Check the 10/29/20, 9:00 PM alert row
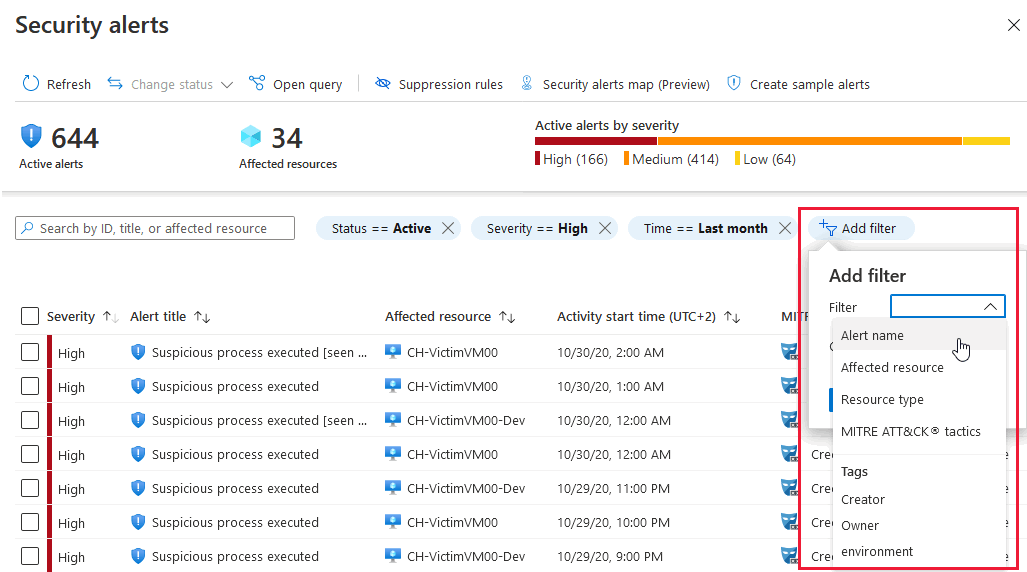 click(30, 556)
